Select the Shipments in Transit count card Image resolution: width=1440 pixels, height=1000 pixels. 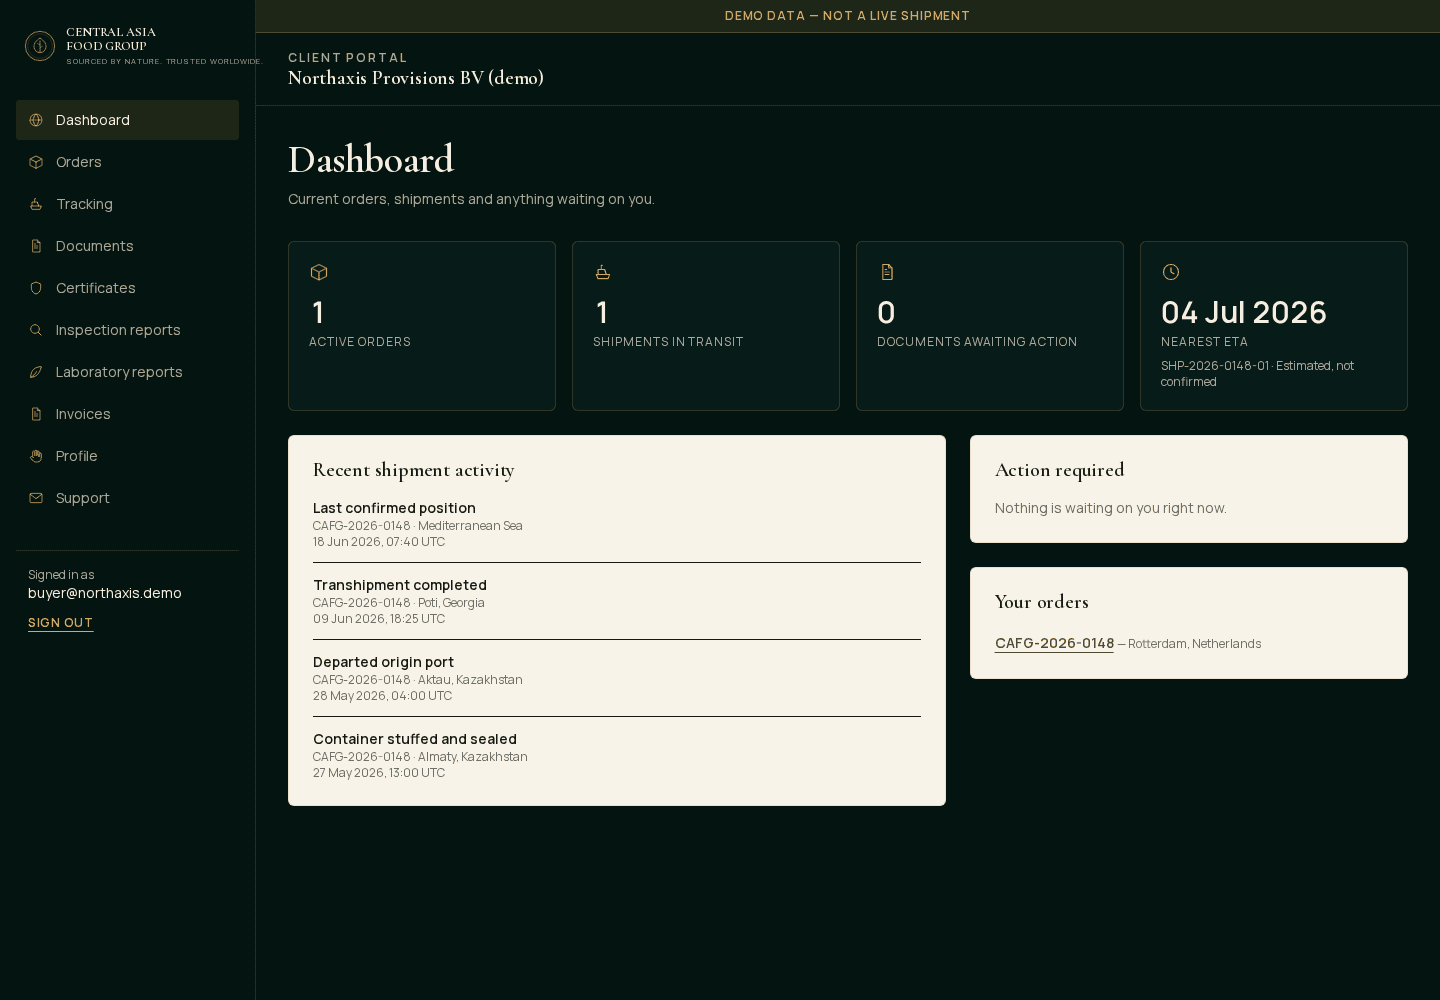[x=706, y=326]
